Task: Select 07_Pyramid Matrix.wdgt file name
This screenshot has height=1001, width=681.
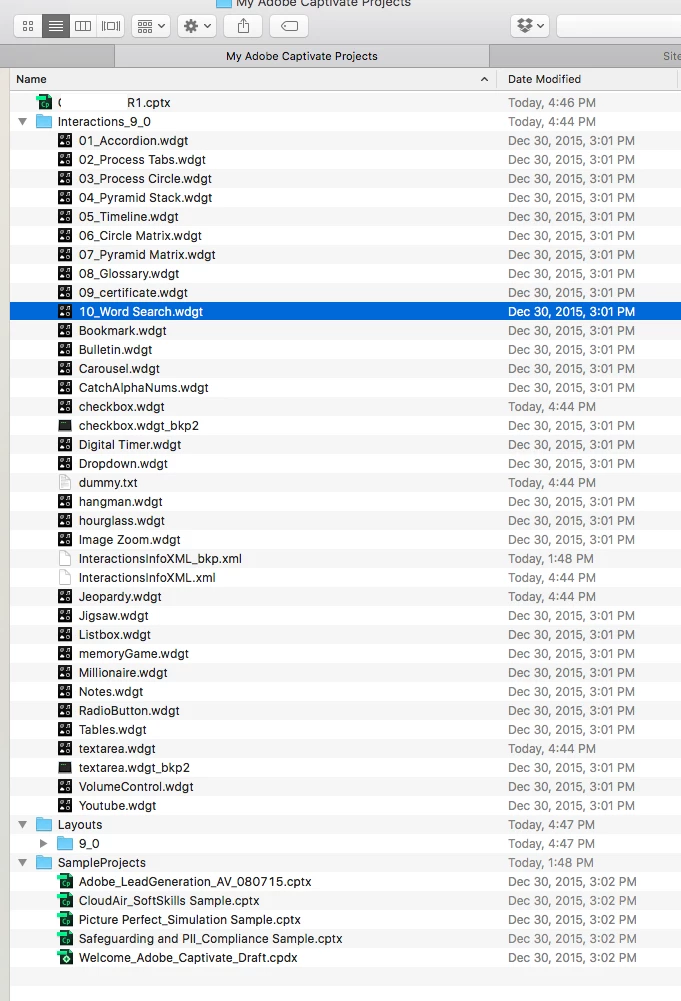Action: click(147, 255)
